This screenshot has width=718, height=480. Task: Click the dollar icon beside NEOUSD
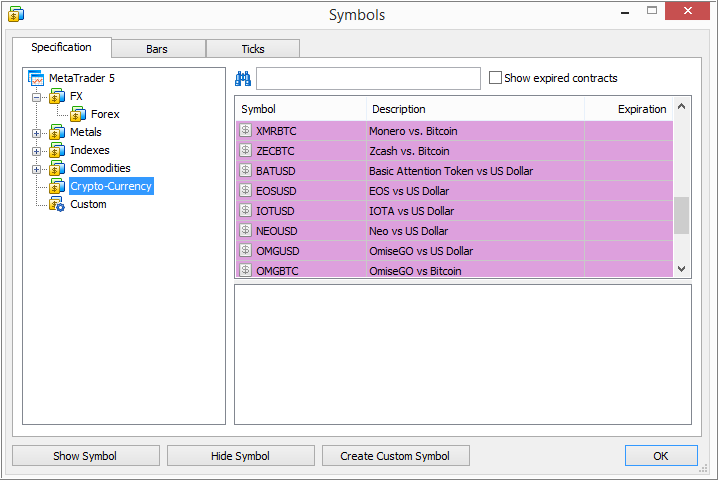(245, 230)
